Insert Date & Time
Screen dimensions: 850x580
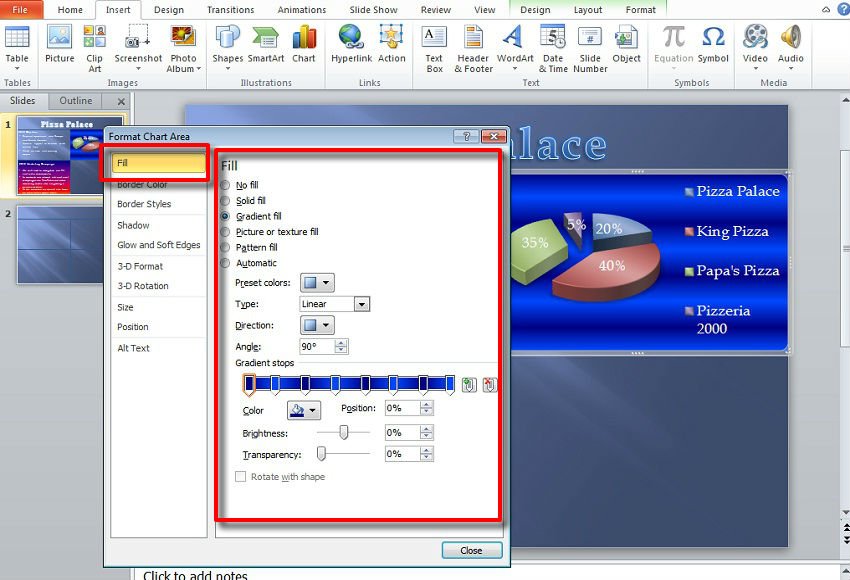click(553, 48)
